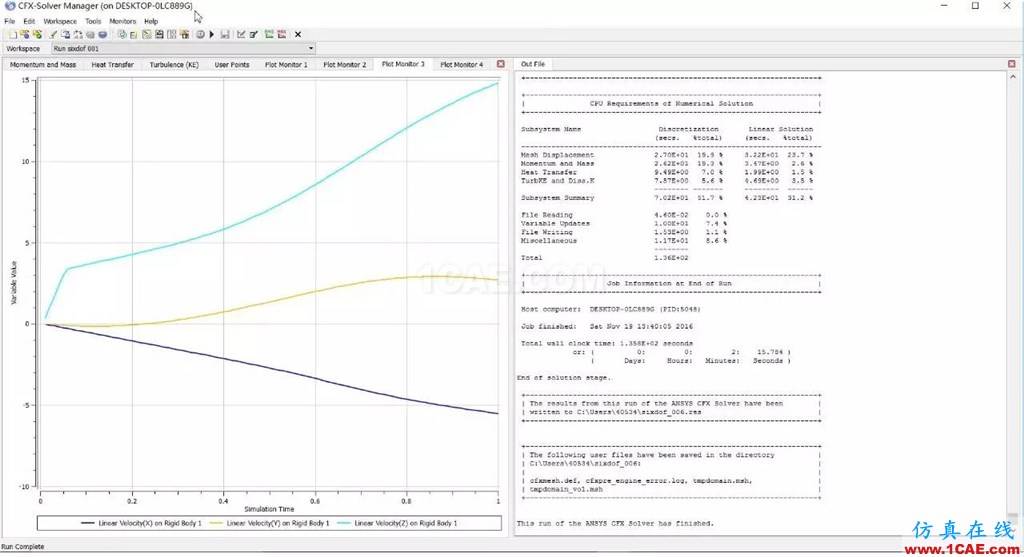
Task: Click the Mesh Displacement row in Out File
Action: click(x=667, y=155)
